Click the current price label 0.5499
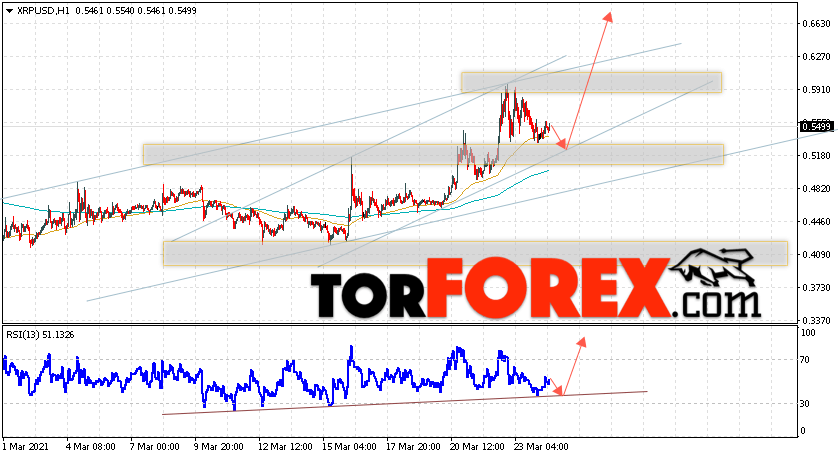Image resolution: width=838 pixels, height=458 pixels. click(x=816, y=127)
